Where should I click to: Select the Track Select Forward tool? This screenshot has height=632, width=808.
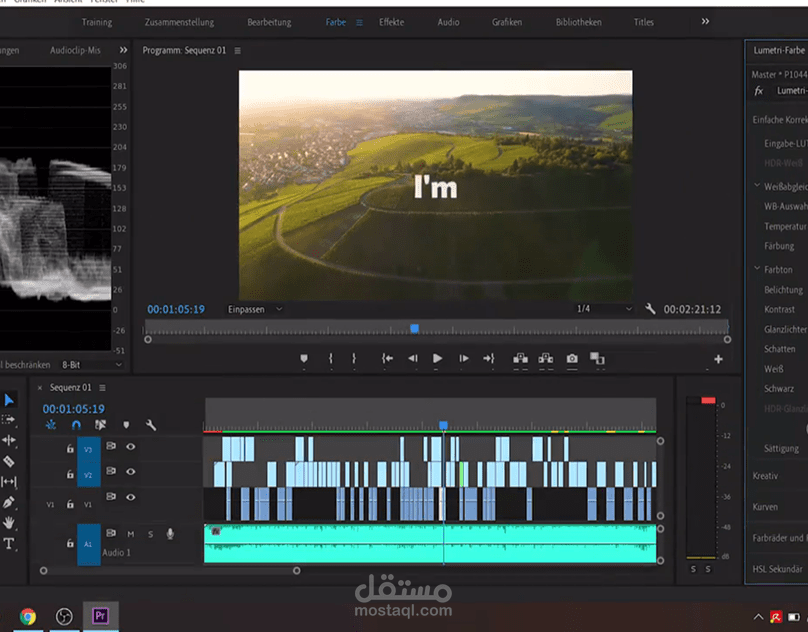tap(8, 420)
